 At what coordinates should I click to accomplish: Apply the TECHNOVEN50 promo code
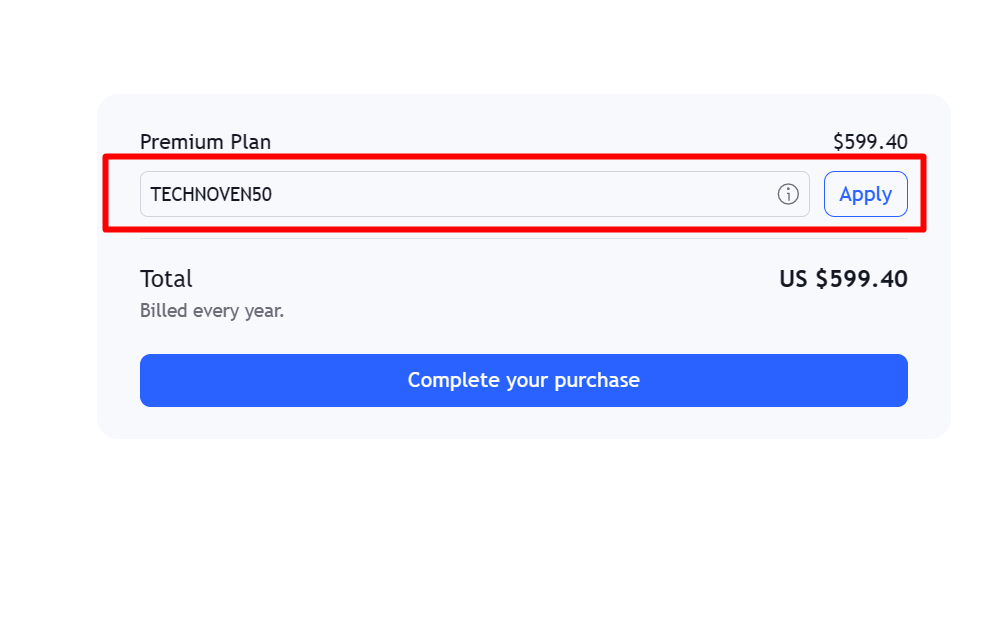click(x=865, y=194)
